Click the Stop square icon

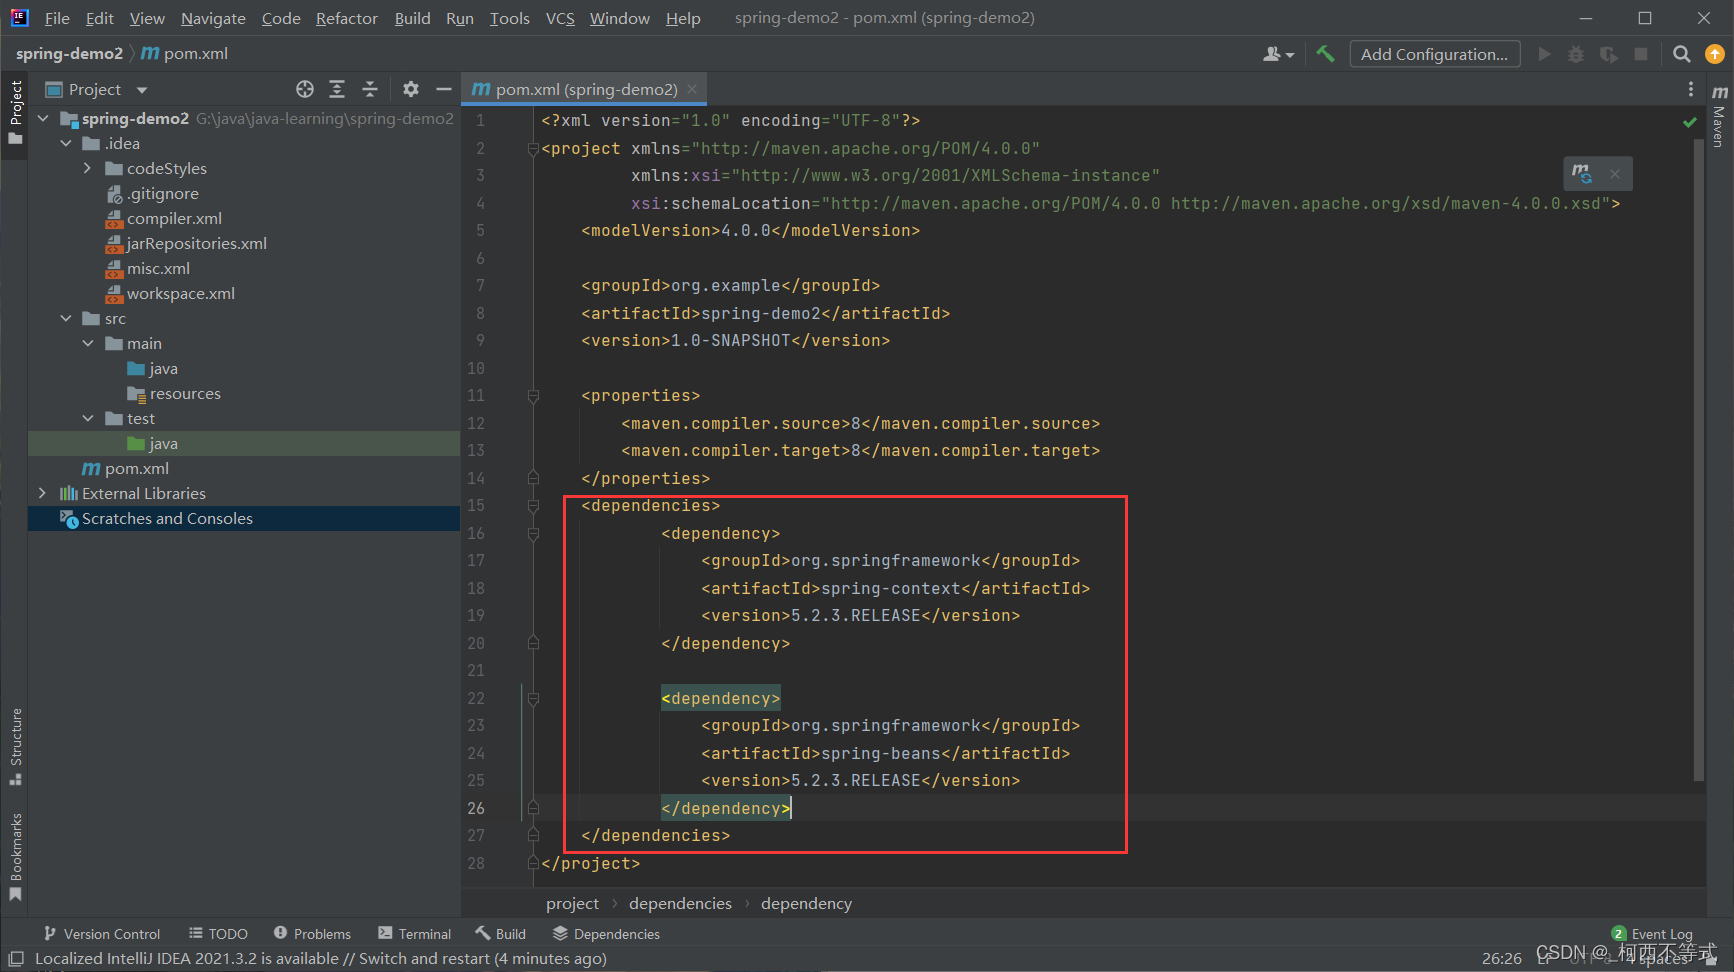1641,54
